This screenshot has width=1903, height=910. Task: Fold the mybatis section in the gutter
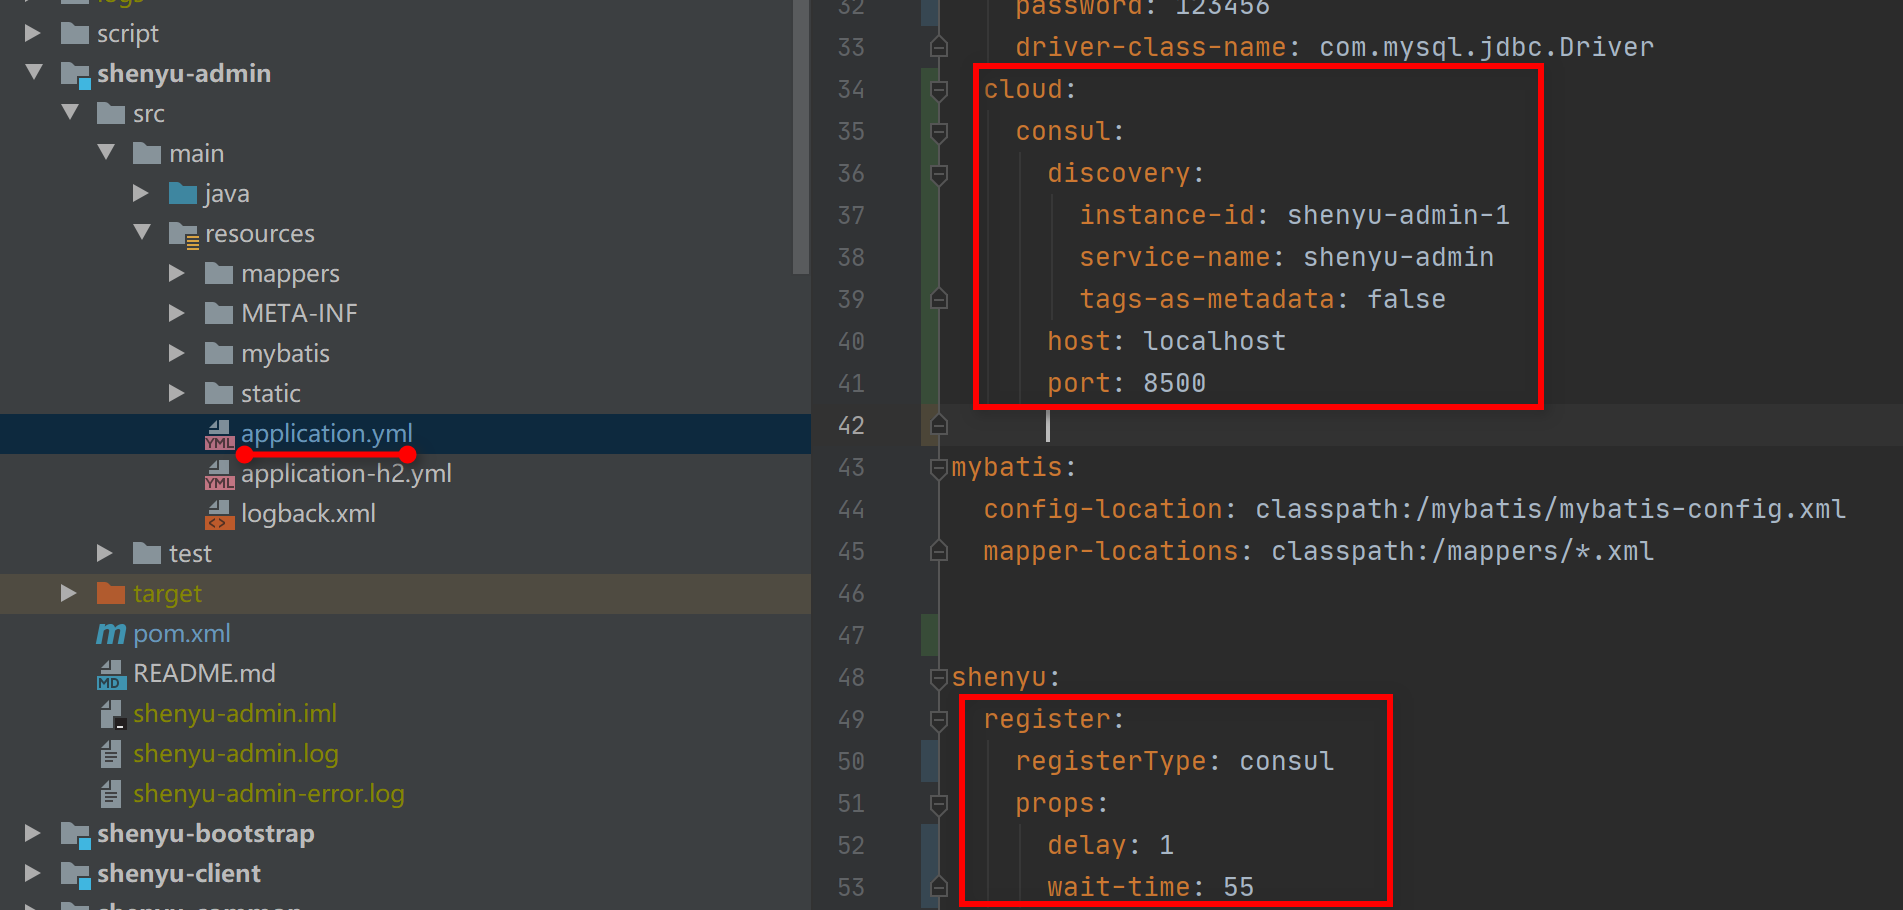point(938,468)
